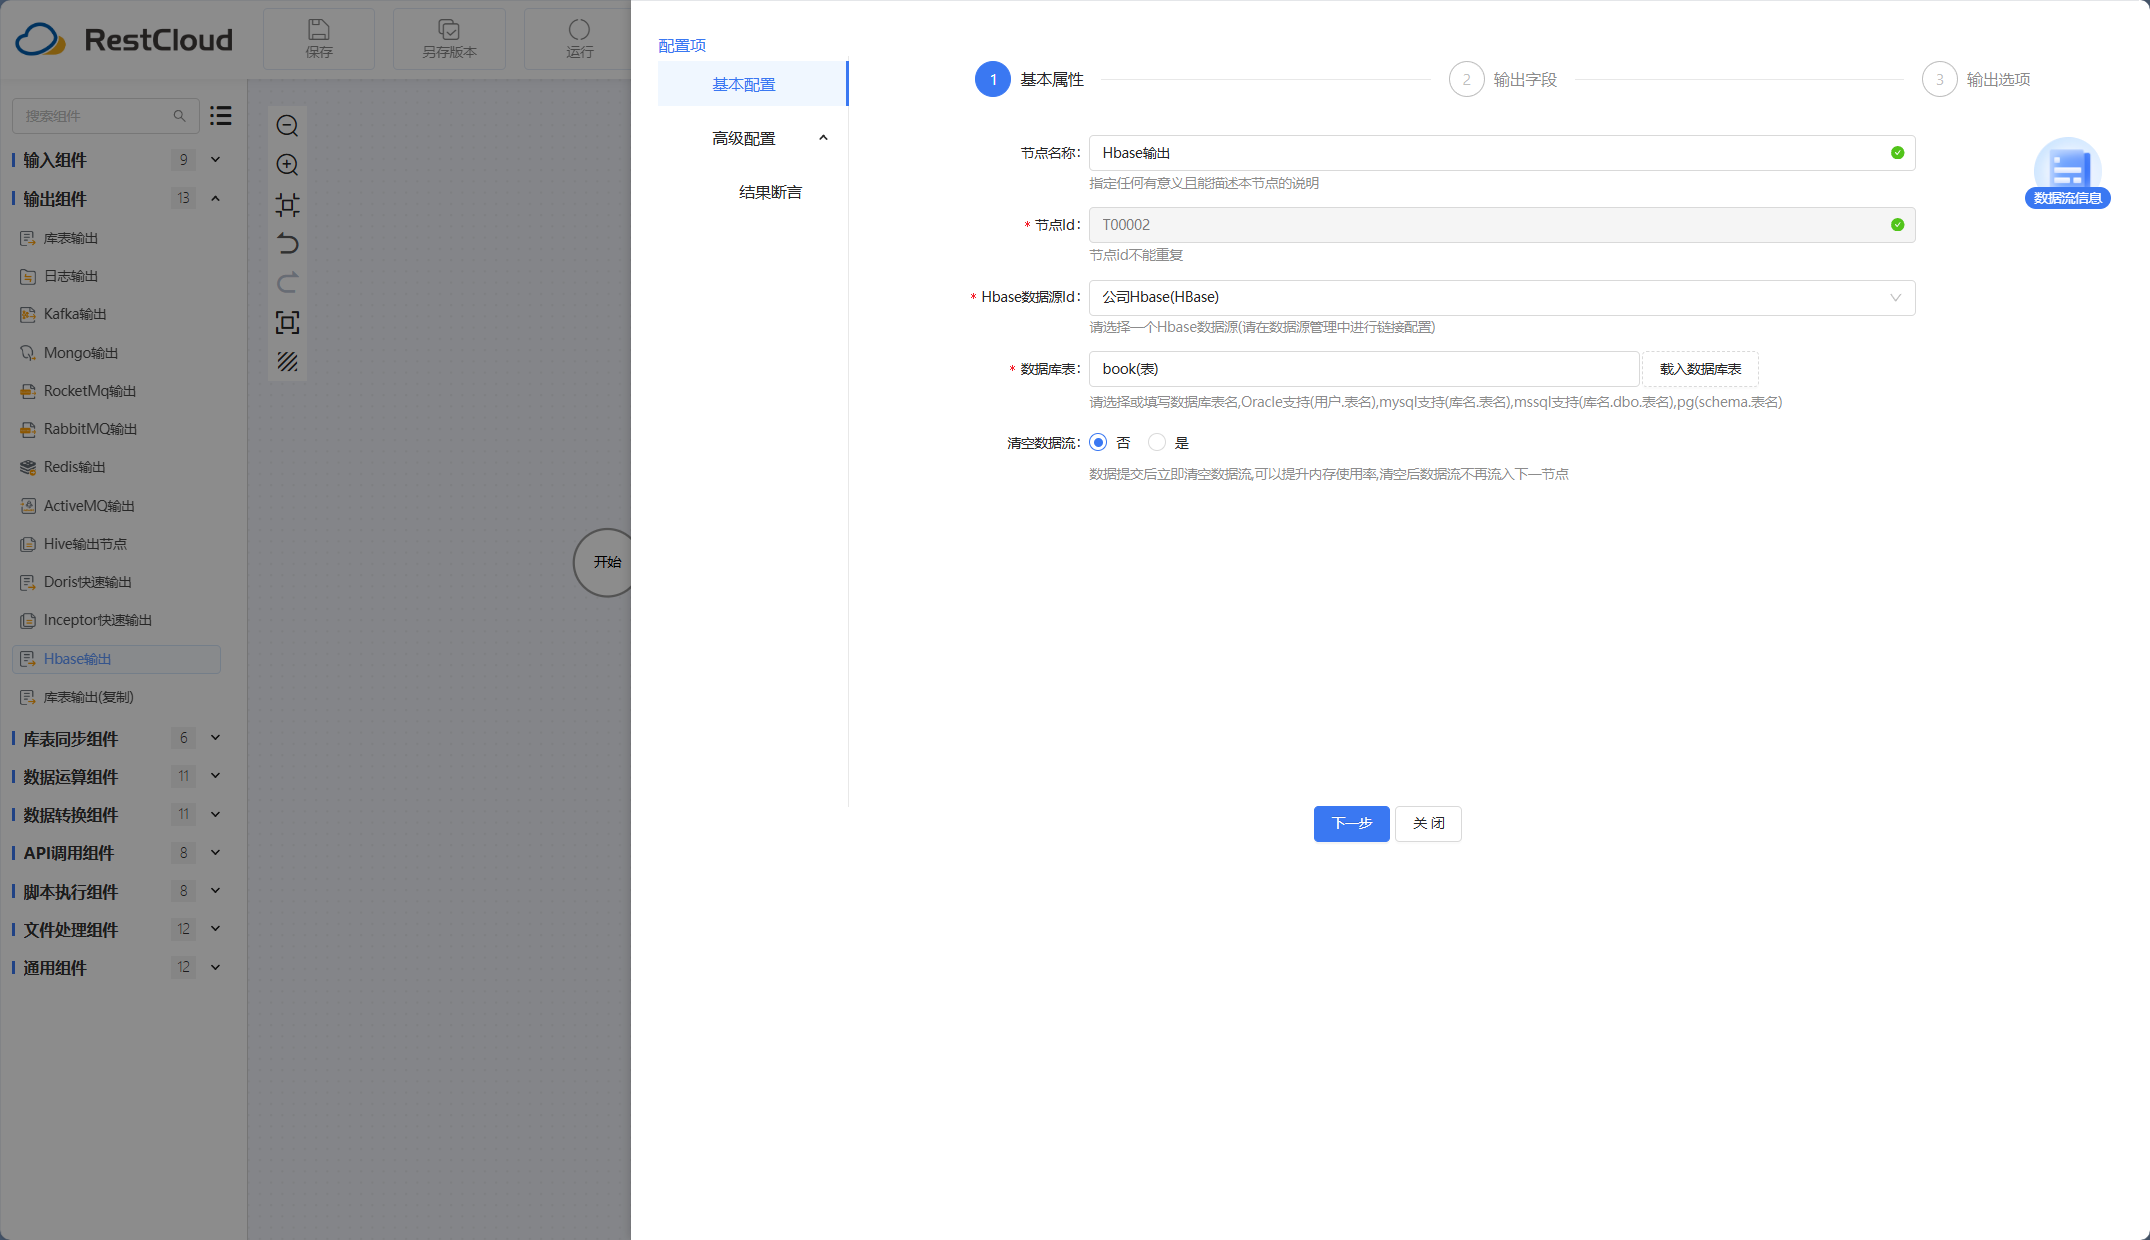This screenshot has height=1240, width=2150.
Task: Click the Save (保存) toolbar icon
Action: click(x=319, y=39)
